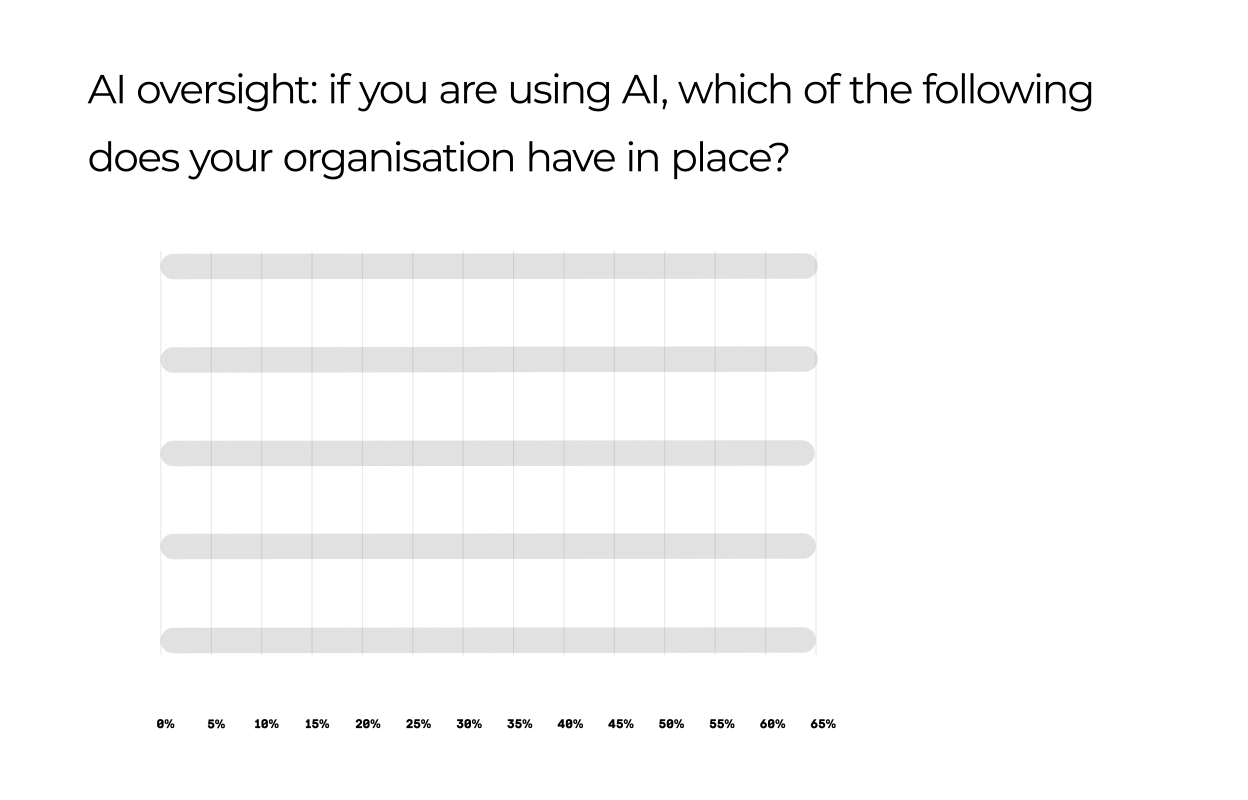Viewport: 1248px width, 800px height.
Task: Select the 10% axis label
Action: pos(266,723)
